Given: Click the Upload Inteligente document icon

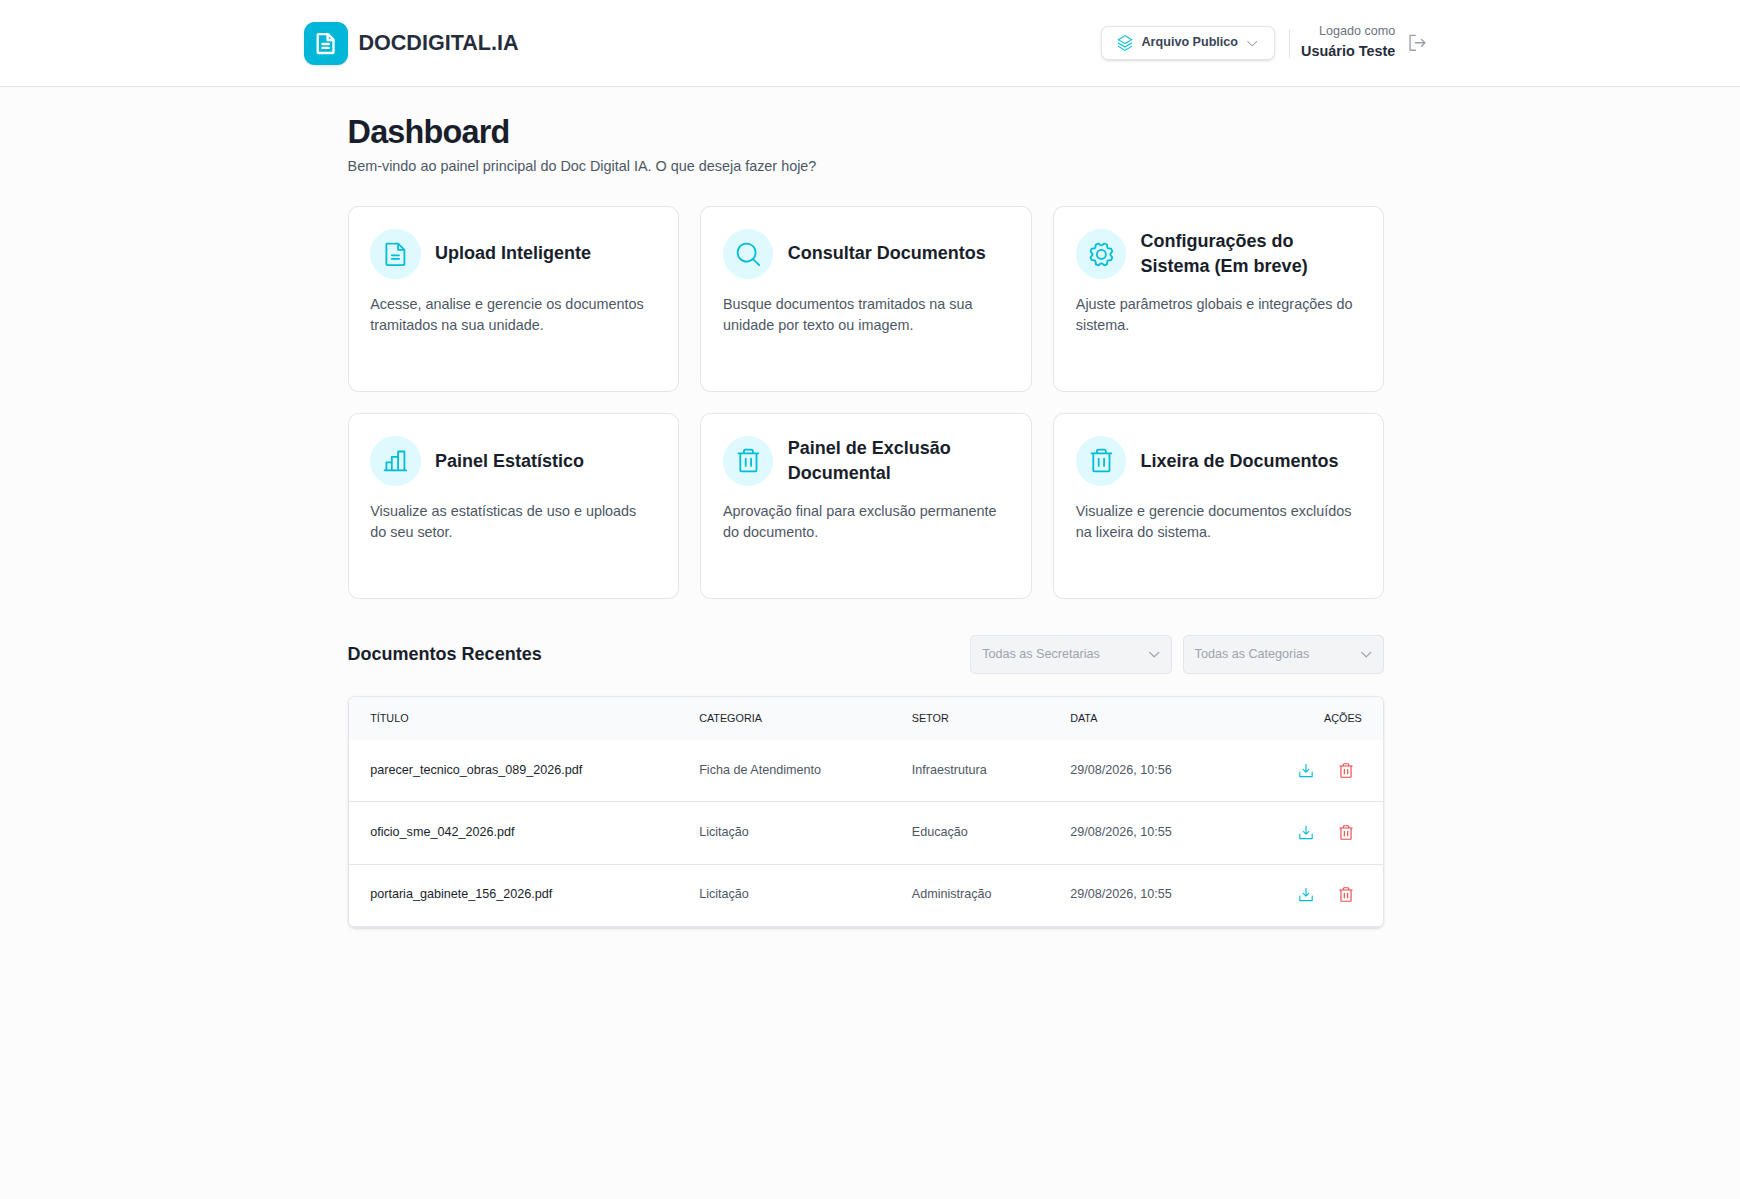Looking at the screenshot, I should click(x=395, y=254).
